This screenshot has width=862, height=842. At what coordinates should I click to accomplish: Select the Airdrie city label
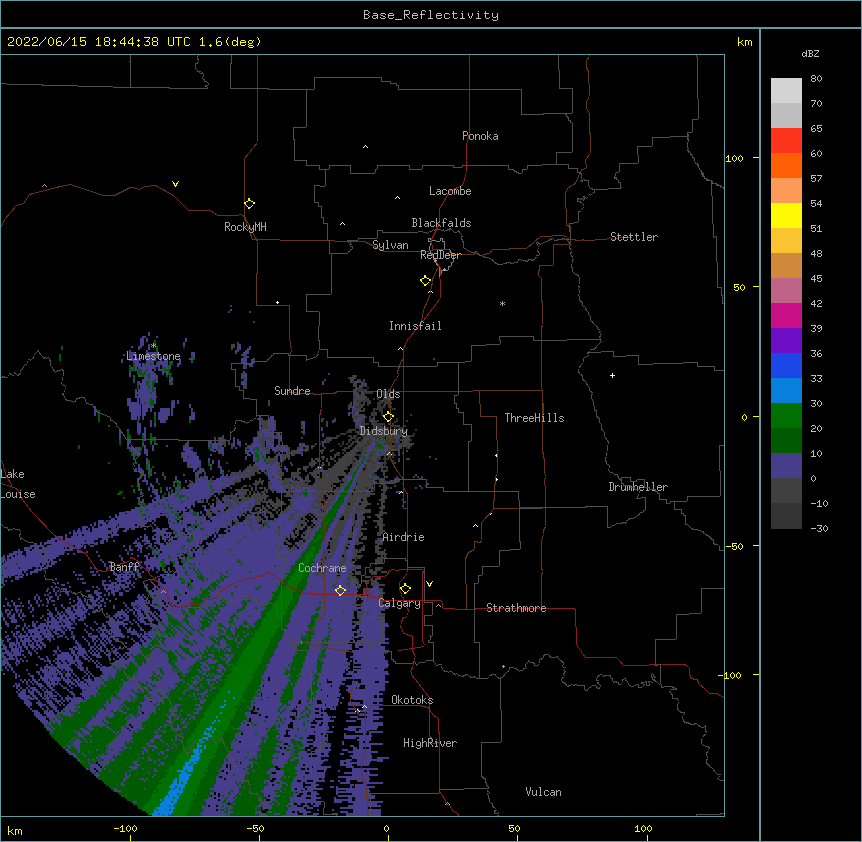point(404,537)
